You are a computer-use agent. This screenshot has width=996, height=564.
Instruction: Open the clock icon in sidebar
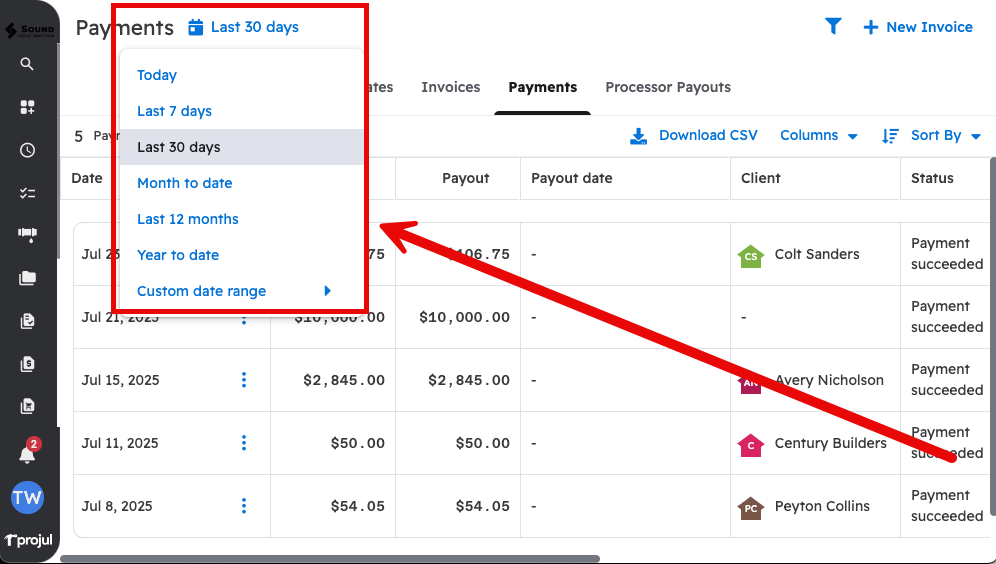click(x=27, y=150)
